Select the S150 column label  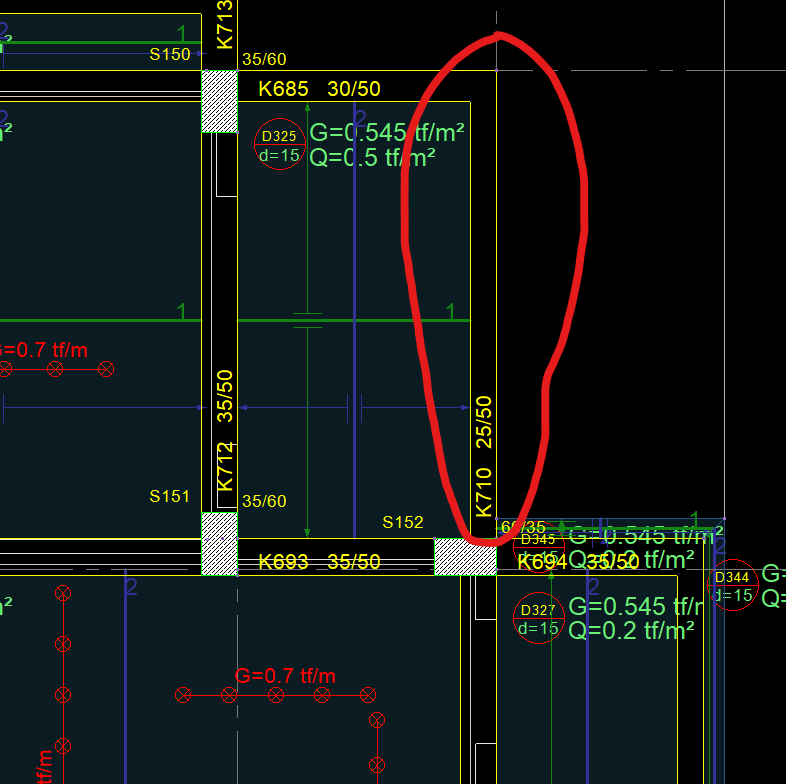pyautogui.click(x=170, y=54)
